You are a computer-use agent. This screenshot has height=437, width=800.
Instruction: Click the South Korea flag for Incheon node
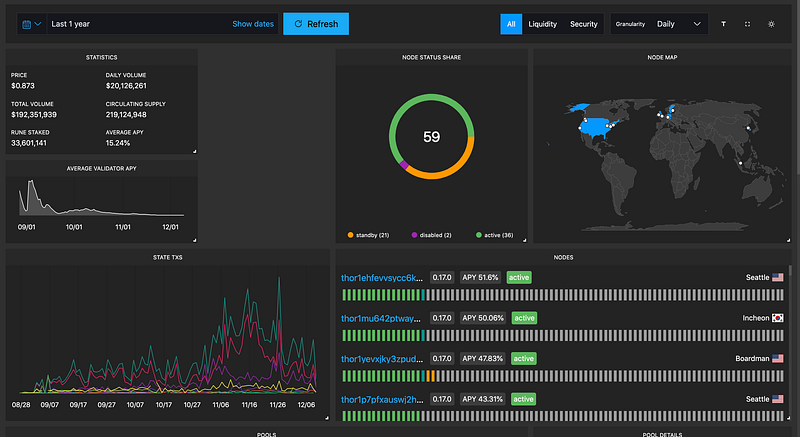coord(777,317)
